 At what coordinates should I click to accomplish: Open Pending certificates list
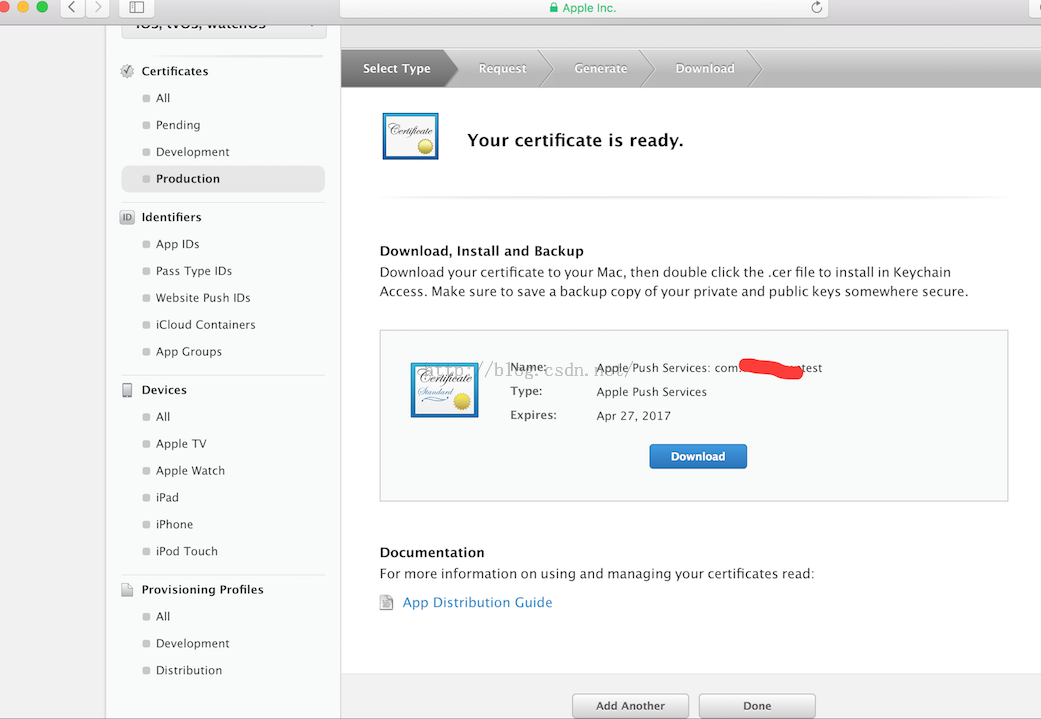[178, 125]
